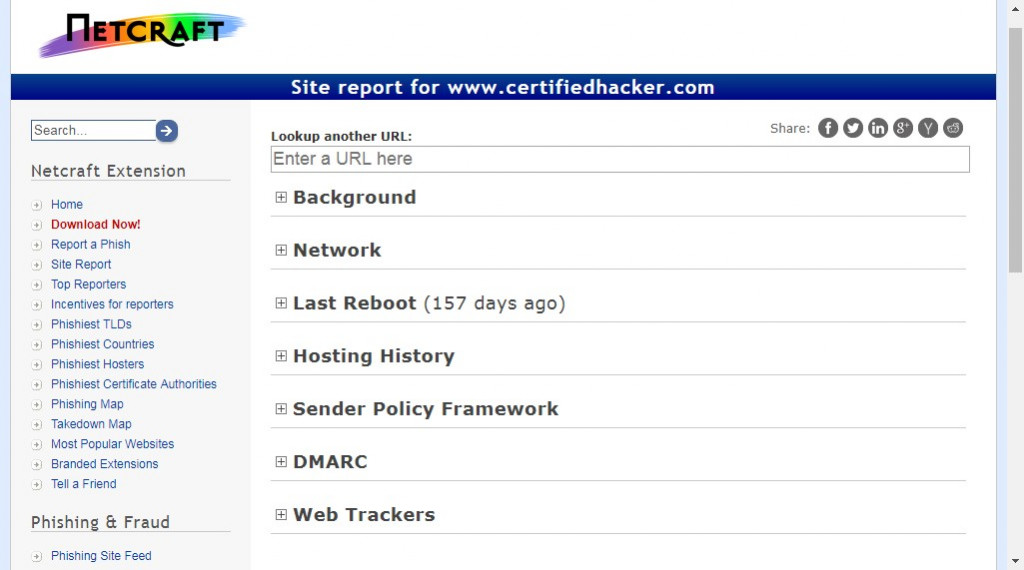Click the sidebar Search field

(93, 131)
